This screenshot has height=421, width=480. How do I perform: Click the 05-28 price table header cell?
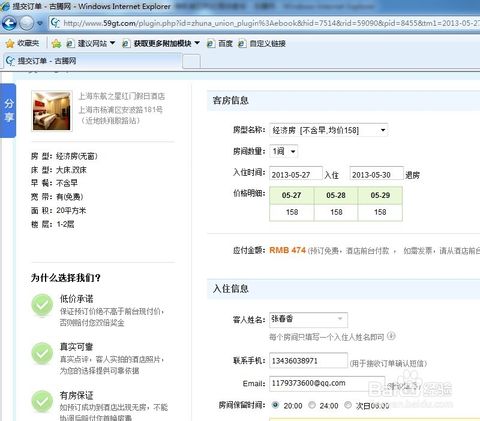point(336,195)
